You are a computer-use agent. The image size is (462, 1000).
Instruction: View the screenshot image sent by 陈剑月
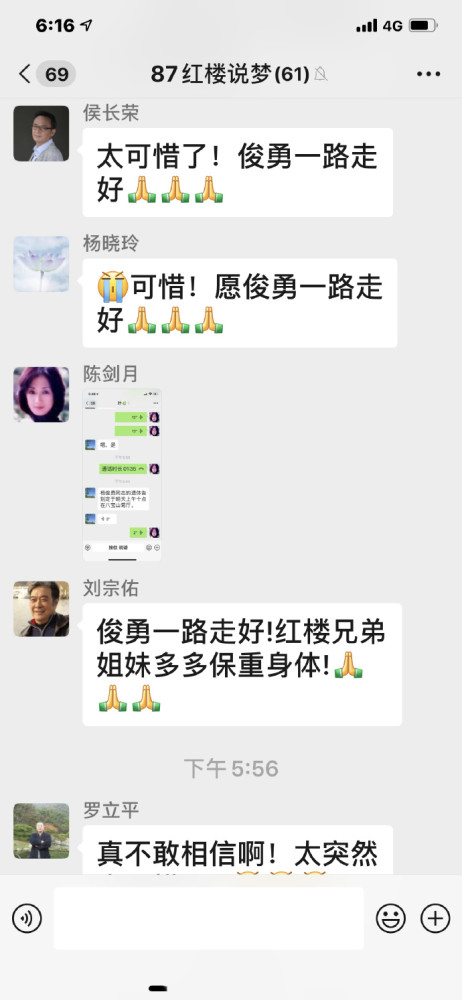click(122, 475)
